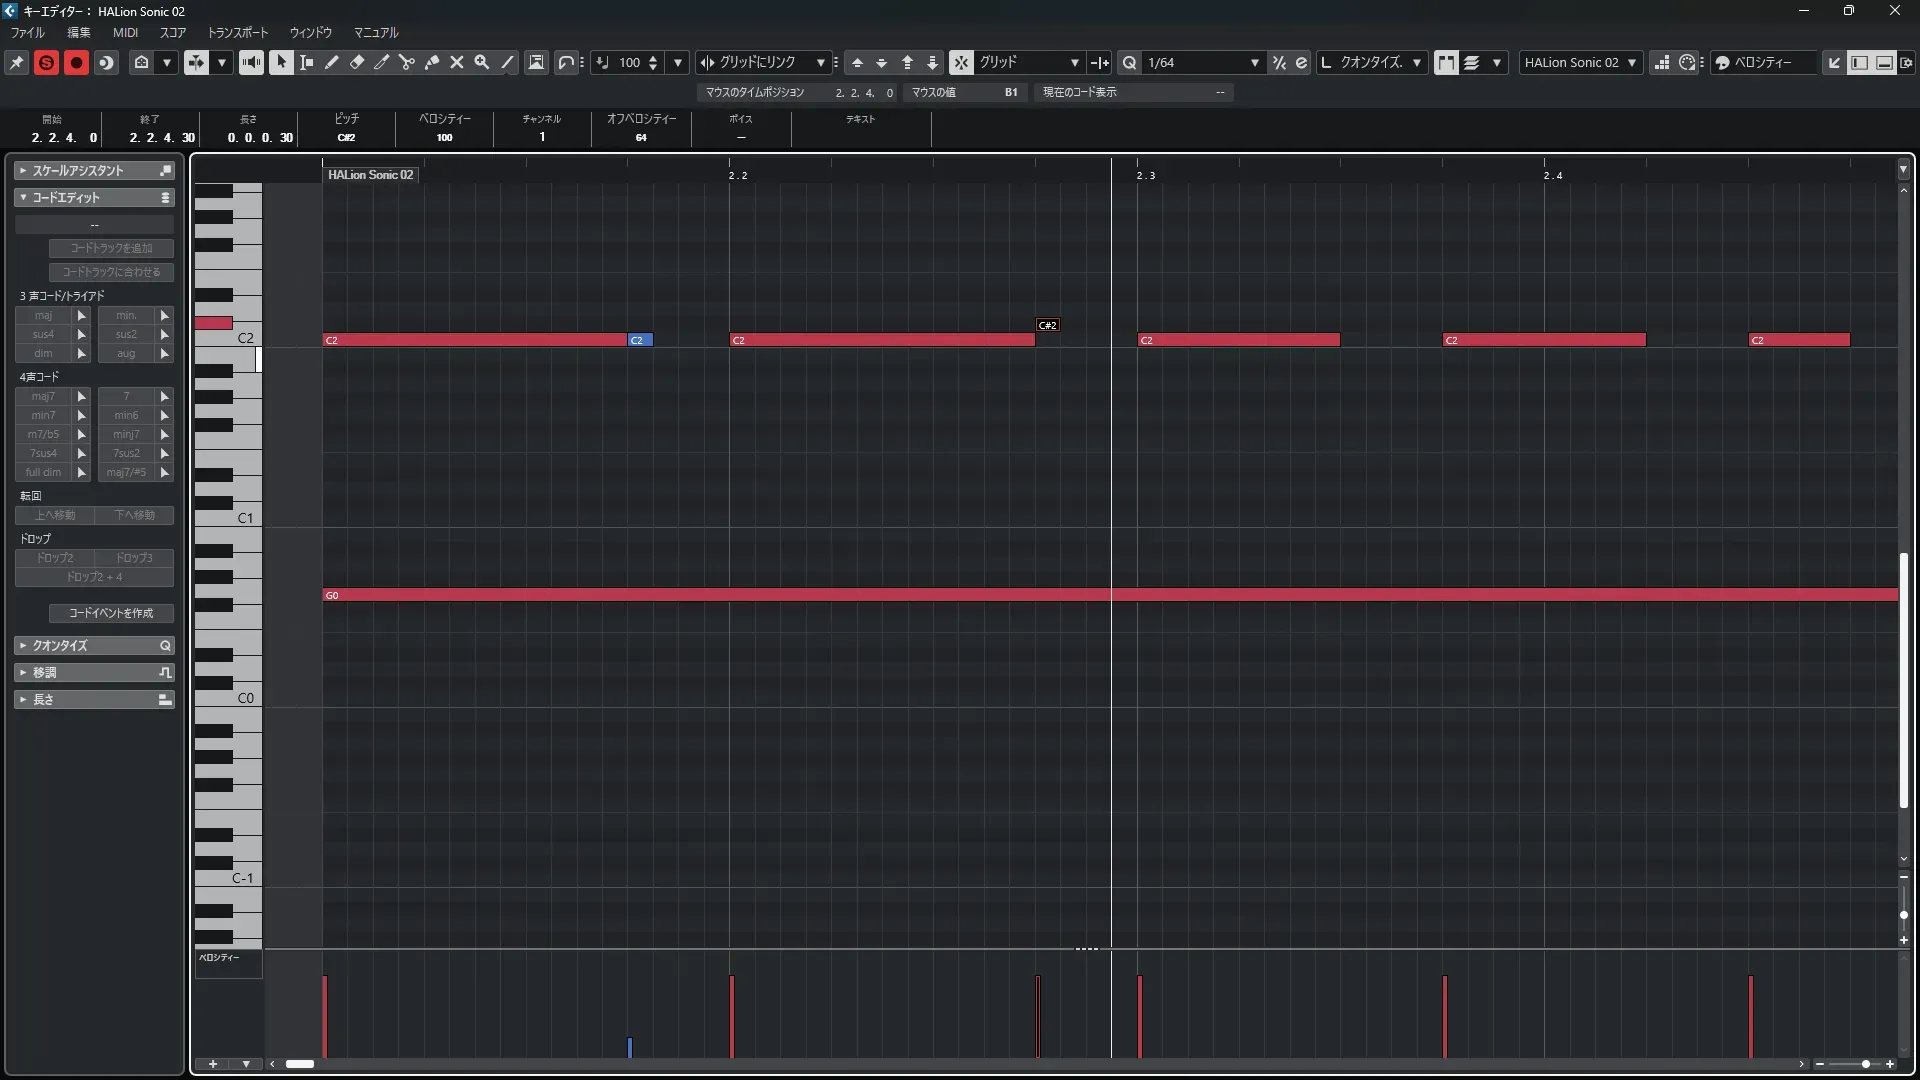Toggle acoustic feedback speaker button
The height and width of the screenshot is (1080, 1920).
point(251,62)
